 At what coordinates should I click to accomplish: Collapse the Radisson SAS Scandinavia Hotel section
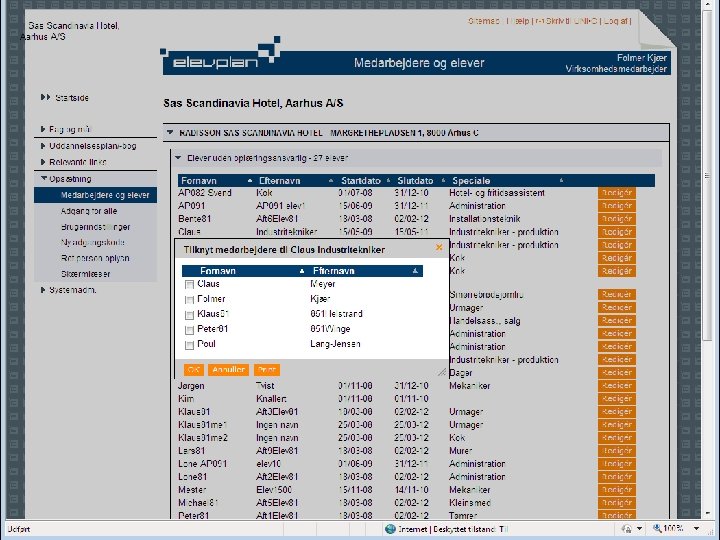170,133
